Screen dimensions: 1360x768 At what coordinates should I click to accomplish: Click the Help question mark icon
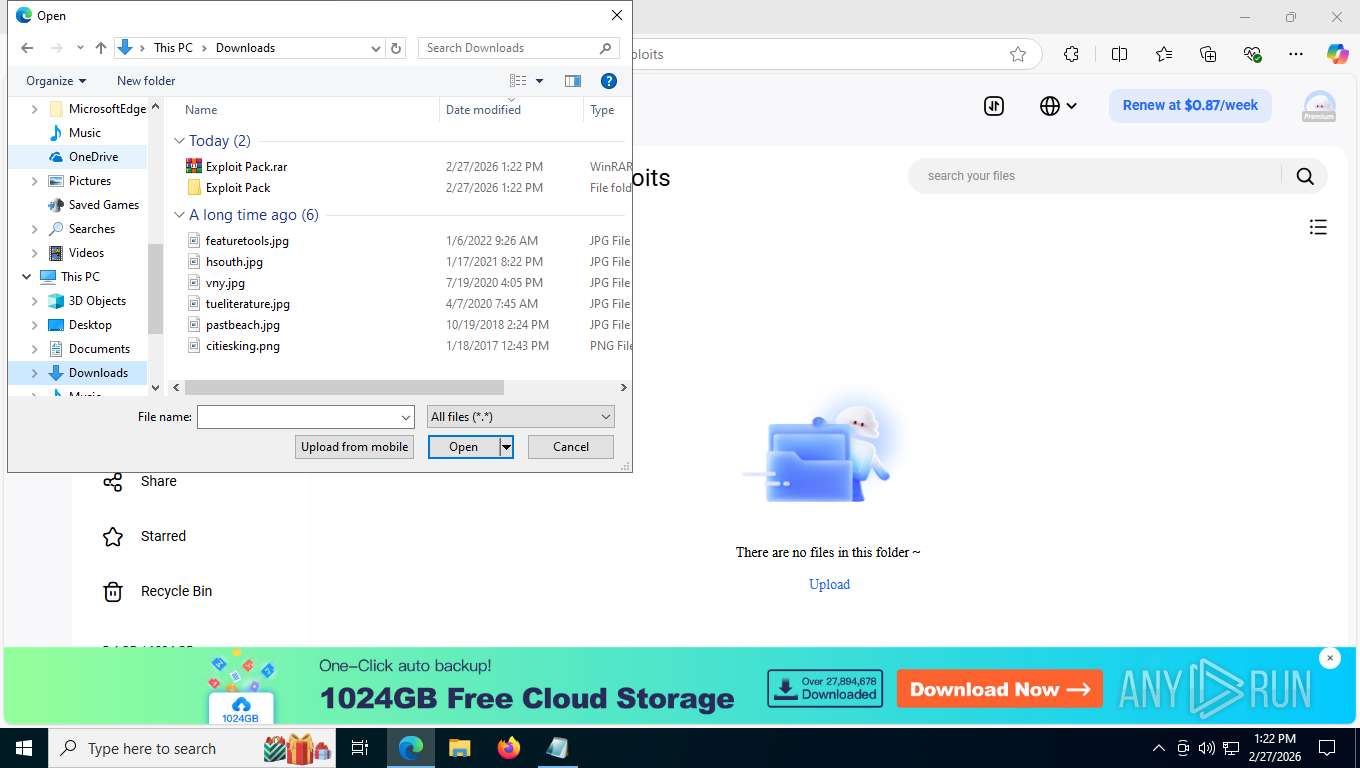[x=608, y=81]
